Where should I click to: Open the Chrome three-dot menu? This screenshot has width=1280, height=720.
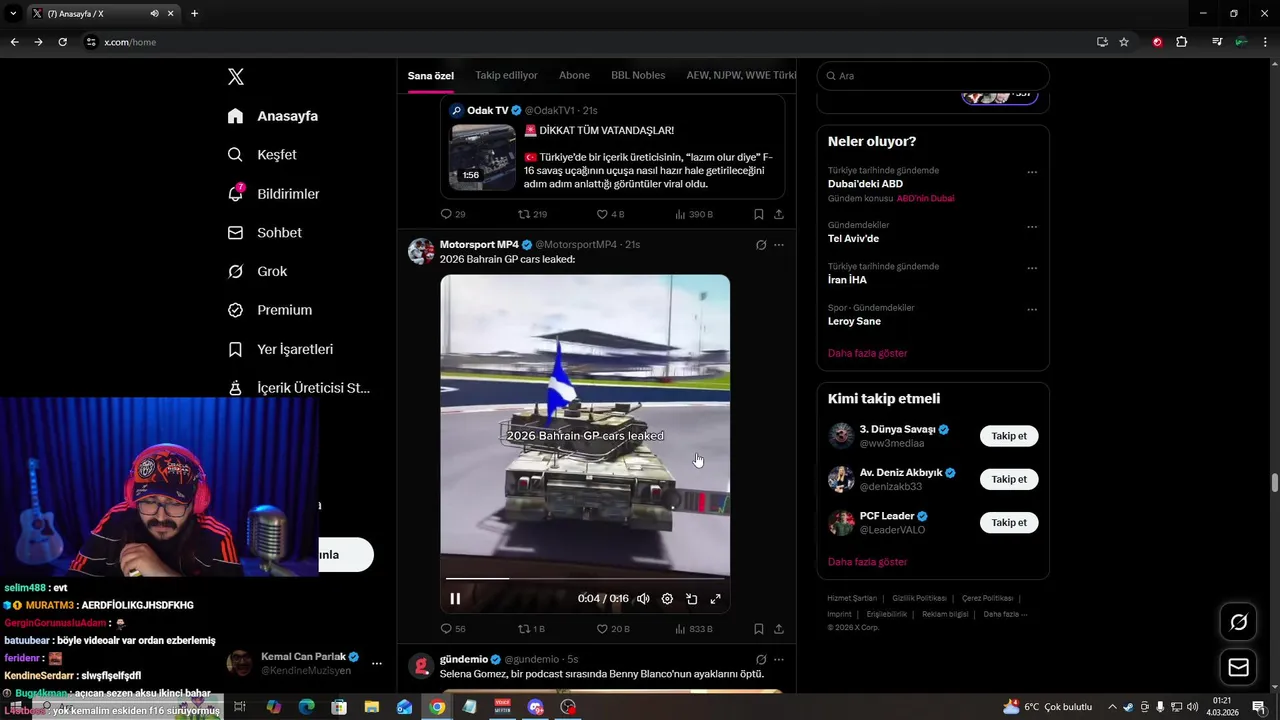click(1265, 42)
